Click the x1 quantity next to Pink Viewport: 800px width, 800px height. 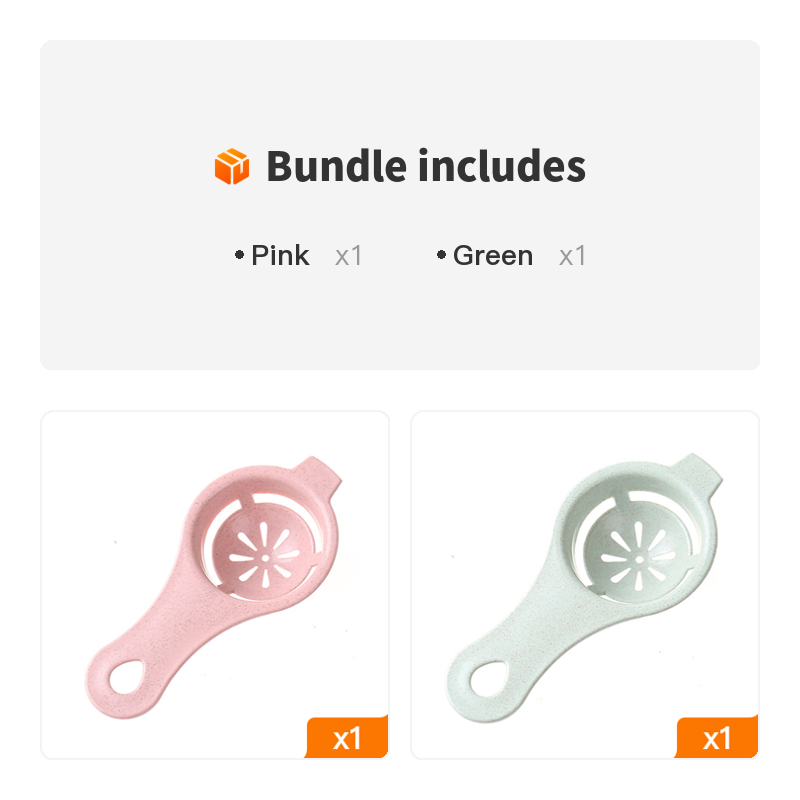(x=348, y=256)
